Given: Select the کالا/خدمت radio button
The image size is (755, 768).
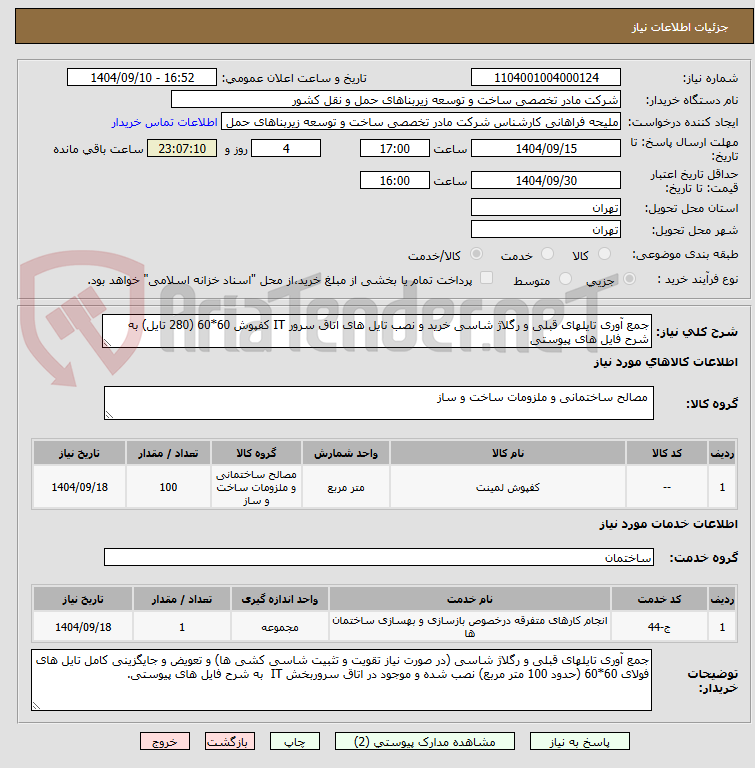Looking at the screenshot, I should (x=476, y=254).
